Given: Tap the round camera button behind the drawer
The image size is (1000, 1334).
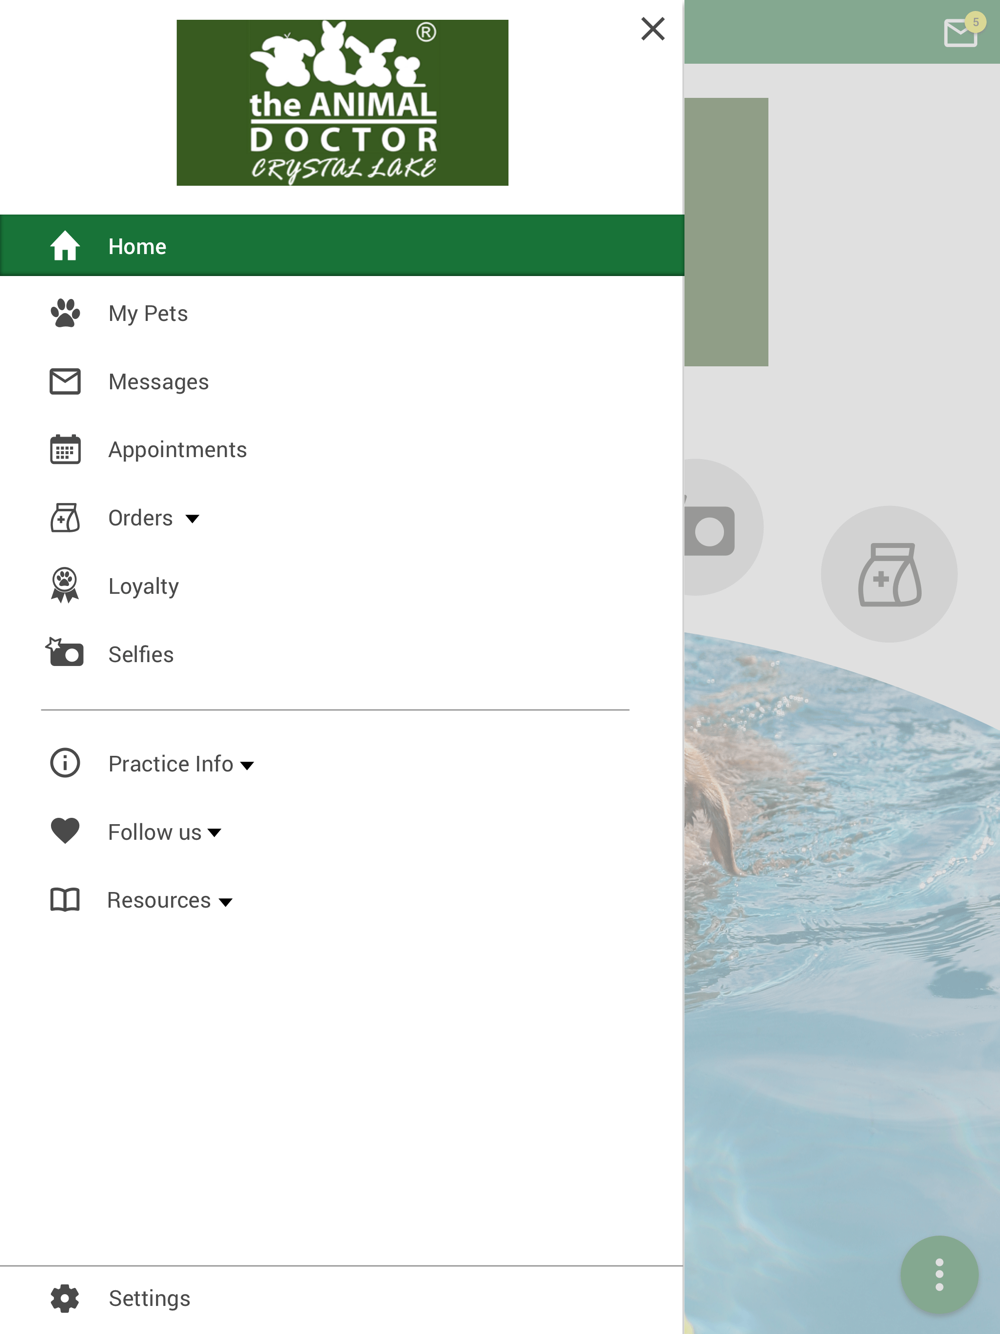Looking at the screenshot, I should (724, 527).
